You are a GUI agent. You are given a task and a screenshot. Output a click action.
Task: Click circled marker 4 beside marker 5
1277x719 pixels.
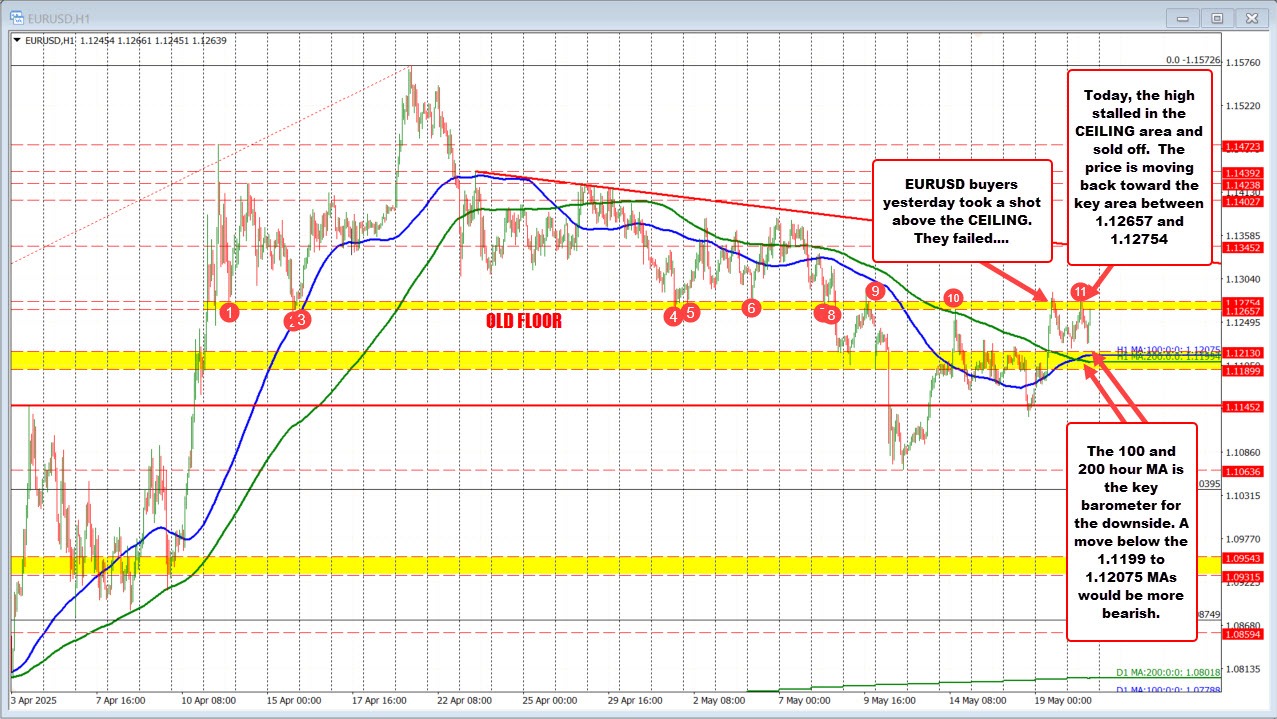coord(673,315)
